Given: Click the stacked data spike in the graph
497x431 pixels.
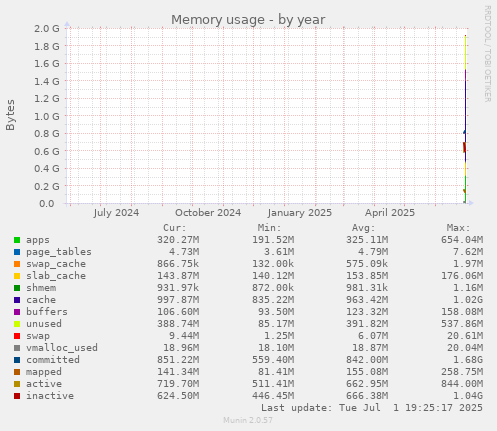Looking at the screenshot, I should coord(465,119).
